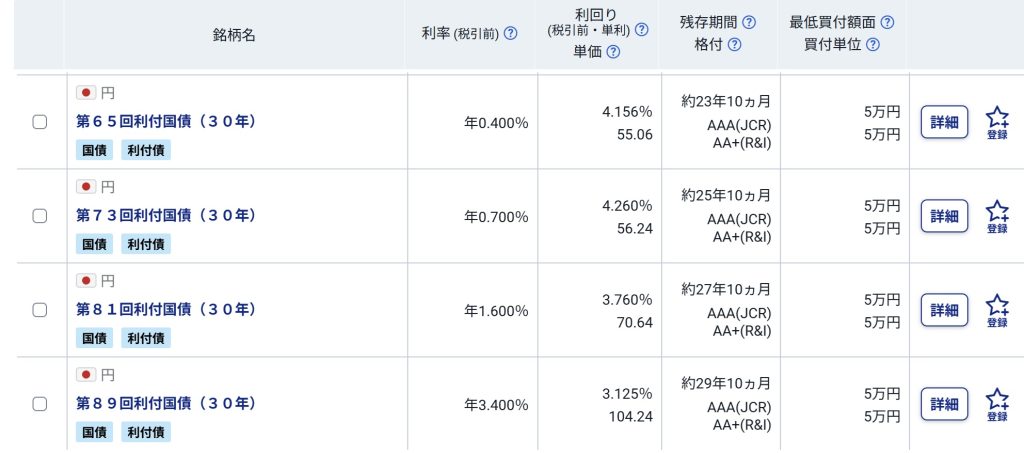Click the star 登録 icon for 第89回利付国債

point(997,404)
